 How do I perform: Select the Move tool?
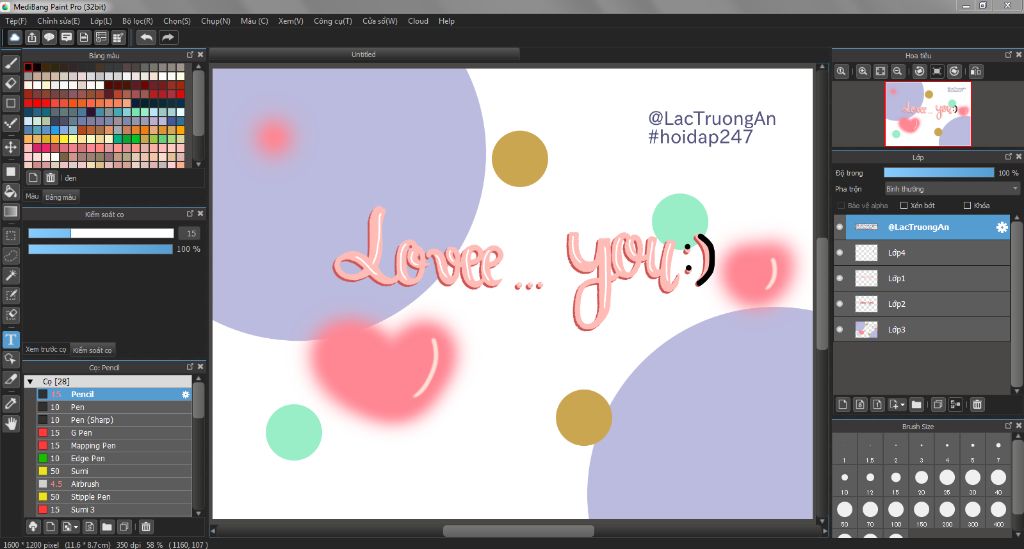click(10, 147)
